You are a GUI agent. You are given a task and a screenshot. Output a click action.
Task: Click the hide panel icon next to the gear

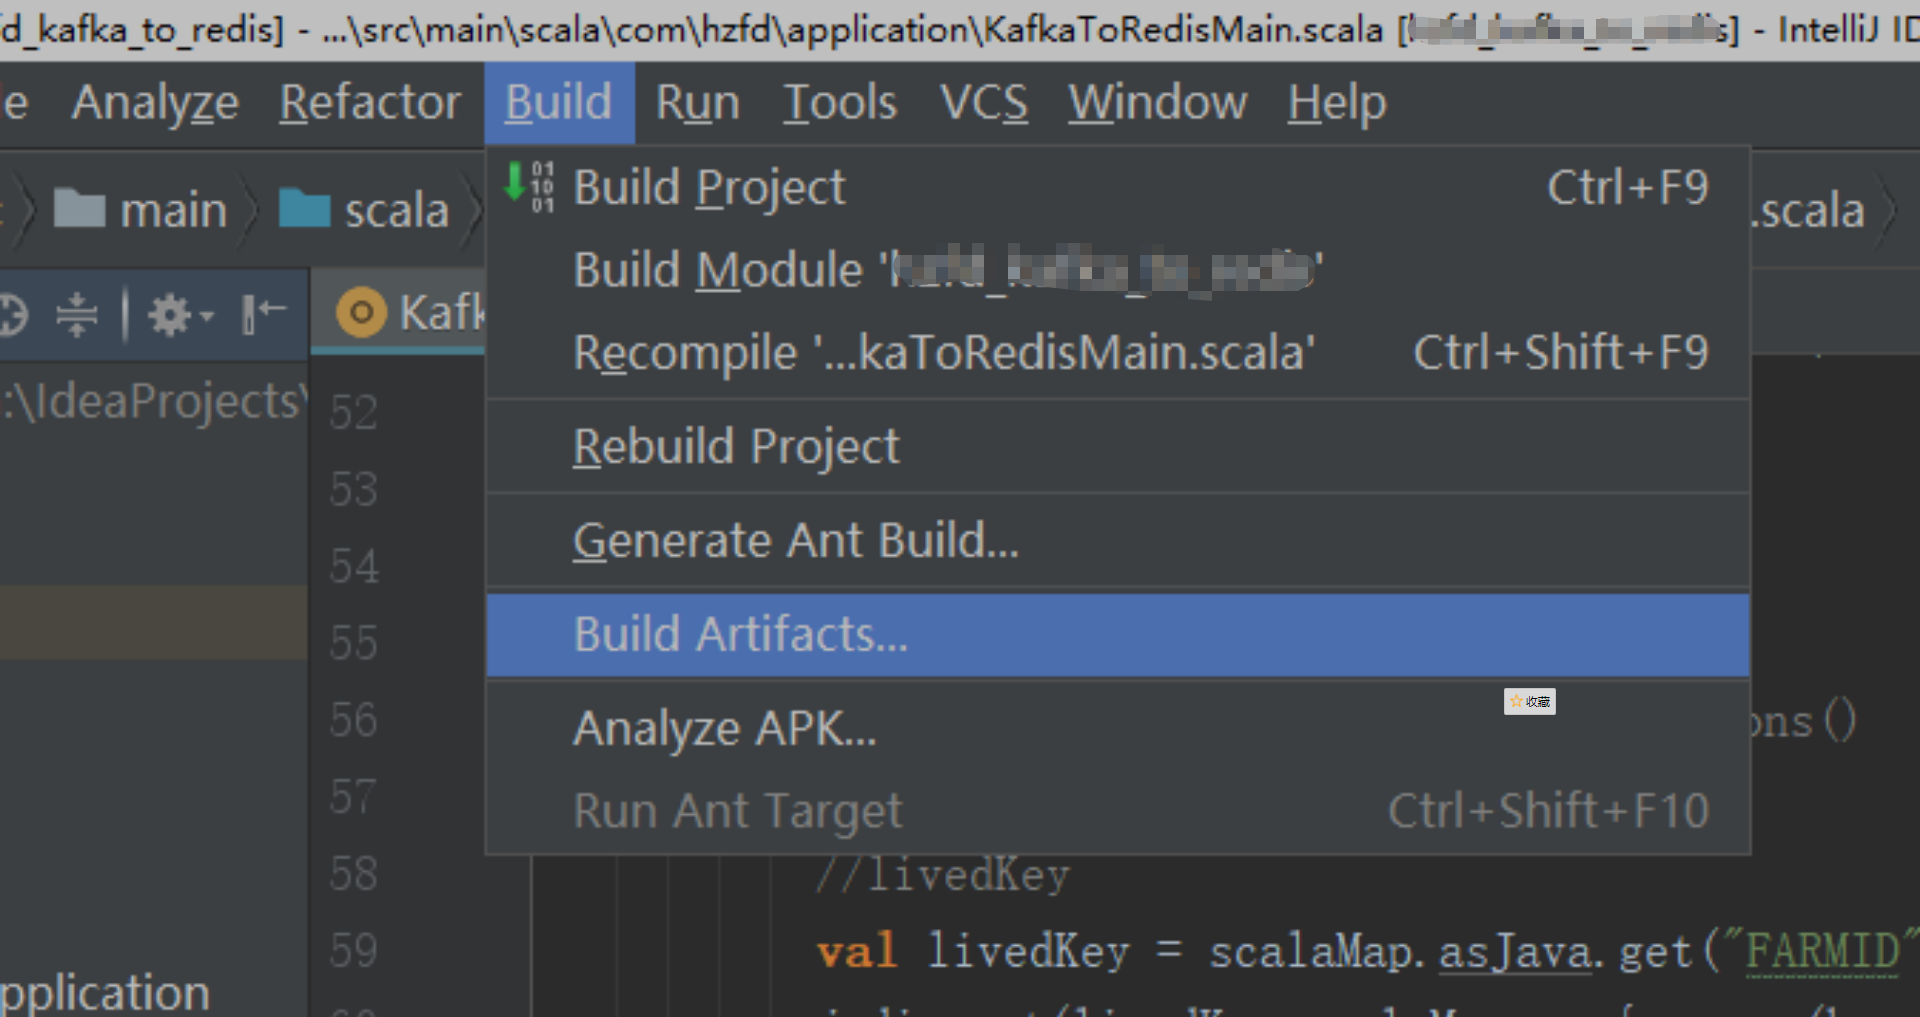click(x=264, y=314)
